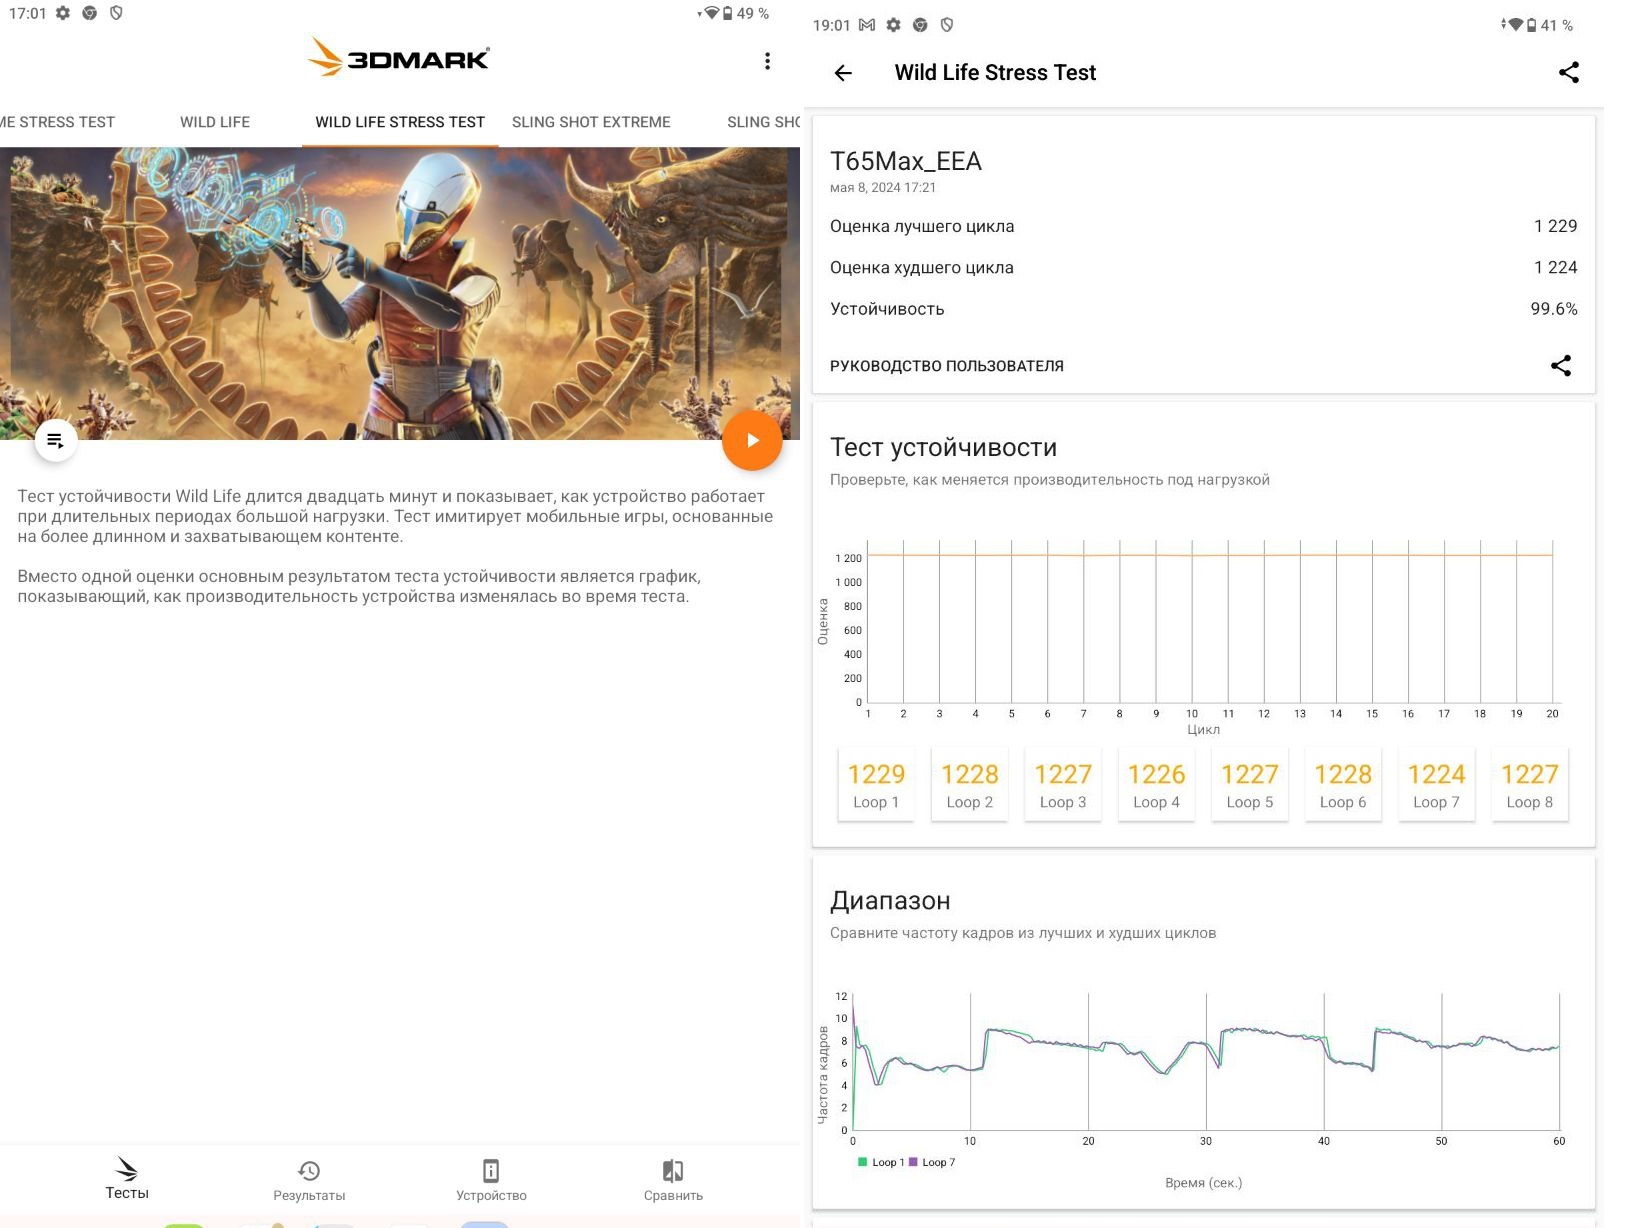Click the shield icon in left status bar
Screen dimensions: 1644x1228
coord(116,13)
